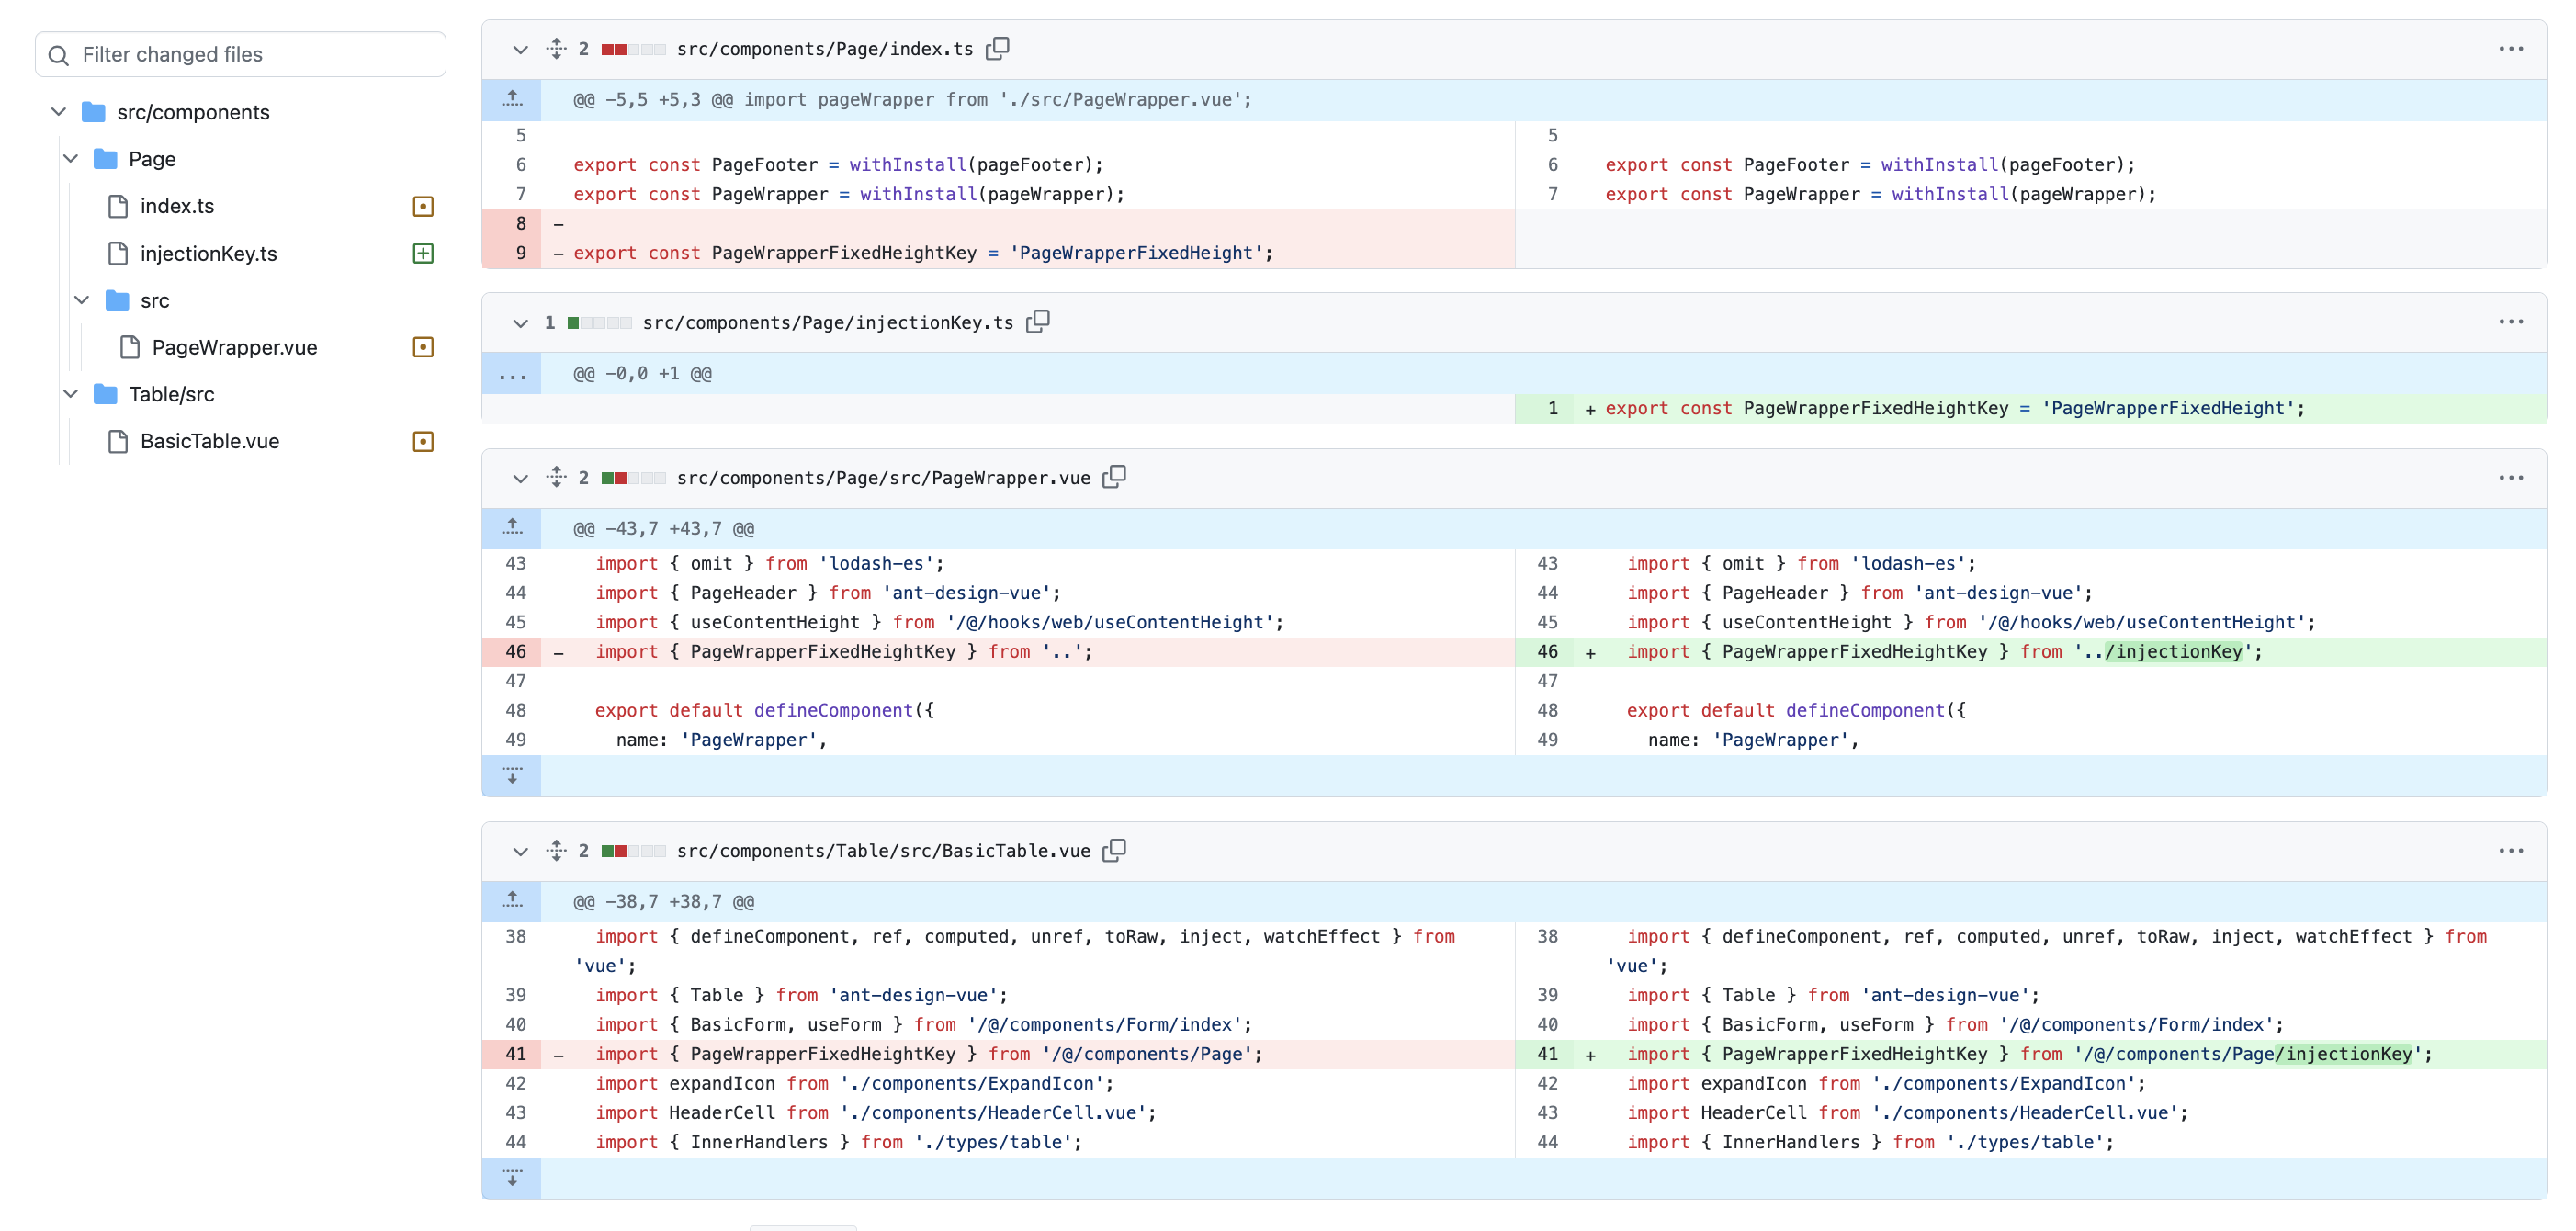This screenshot has width=2576, height=1231.
Task: Copy path of BasicTable.vue file header
Action: (x=1114, y=850)
